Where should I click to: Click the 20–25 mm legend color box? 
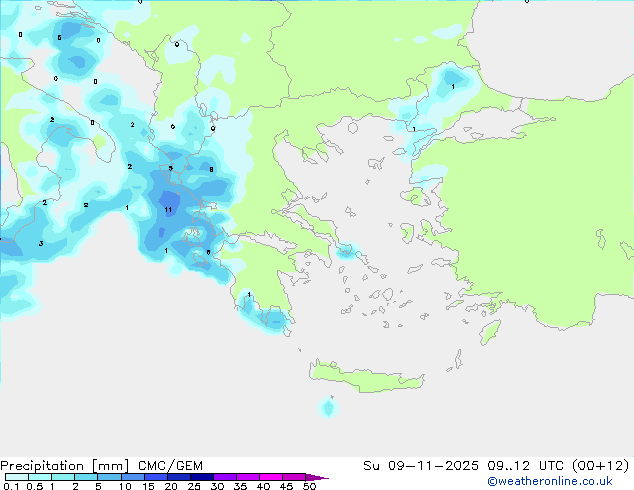click(178, 477)
